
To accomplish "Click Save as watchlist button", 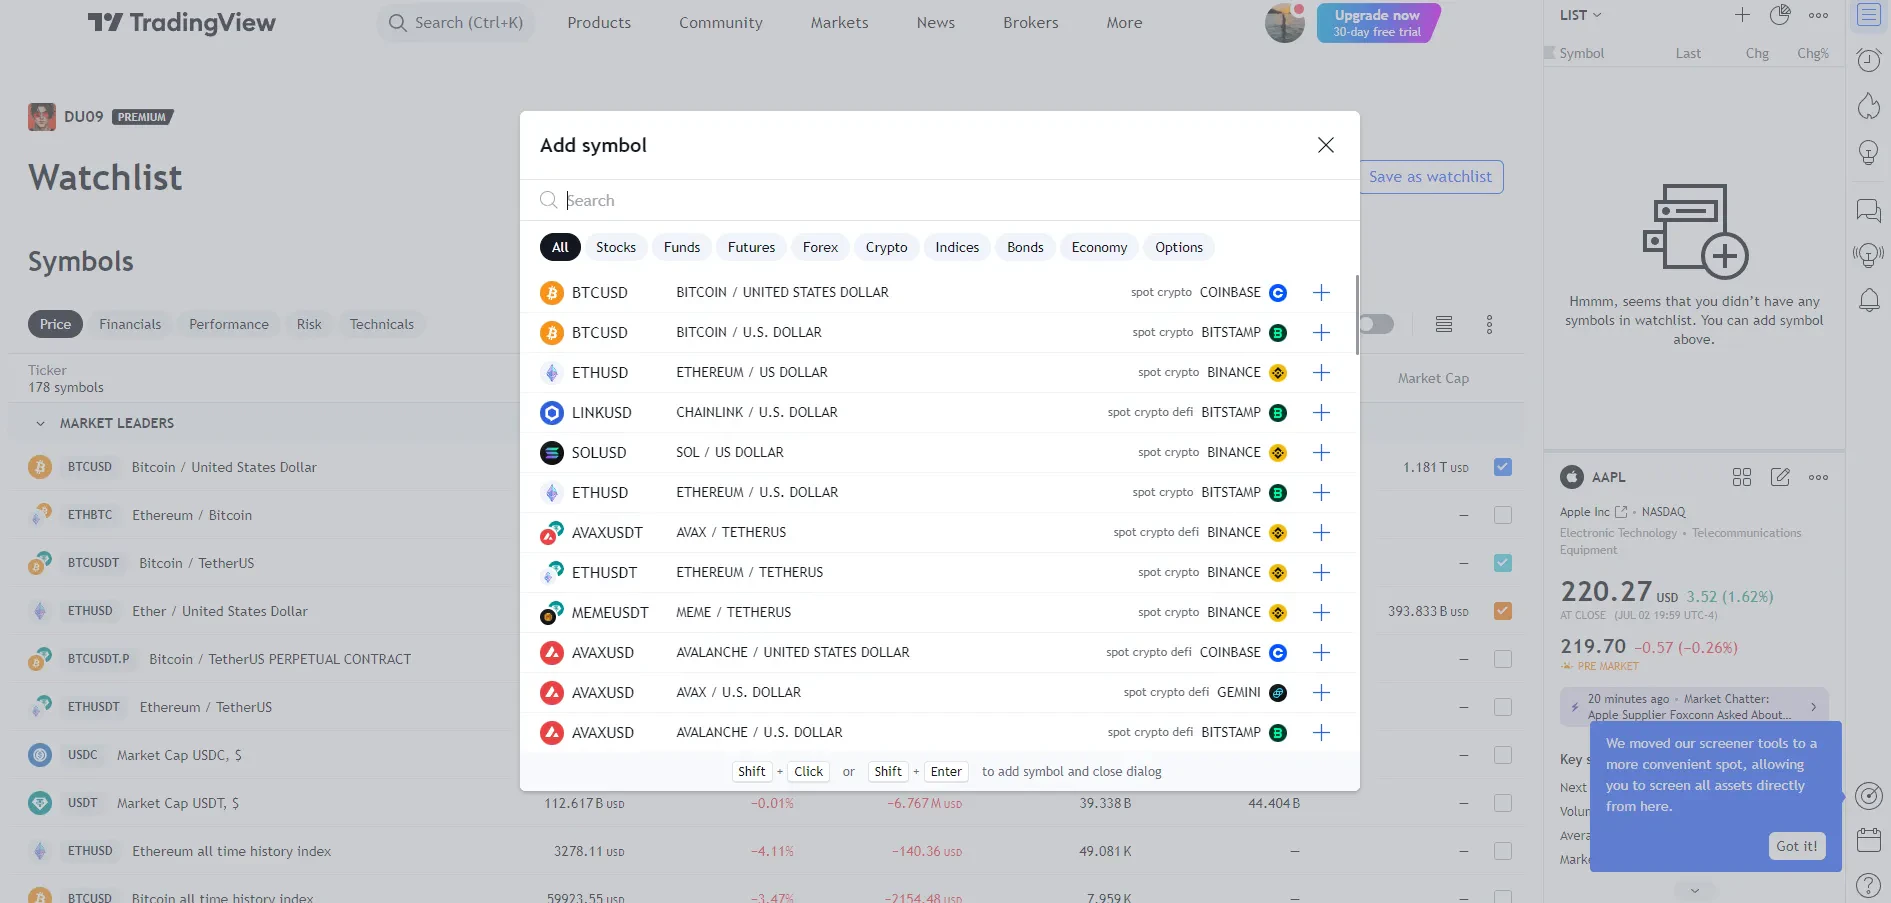I will tap(1430, 177).
